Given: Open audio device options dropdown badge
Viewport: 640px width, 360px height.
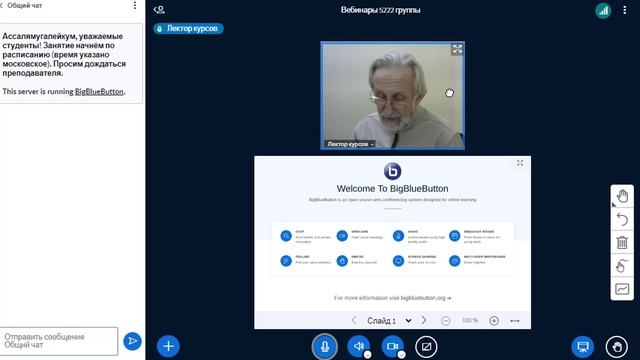Looking at the screenshot, I should (367, 355).
